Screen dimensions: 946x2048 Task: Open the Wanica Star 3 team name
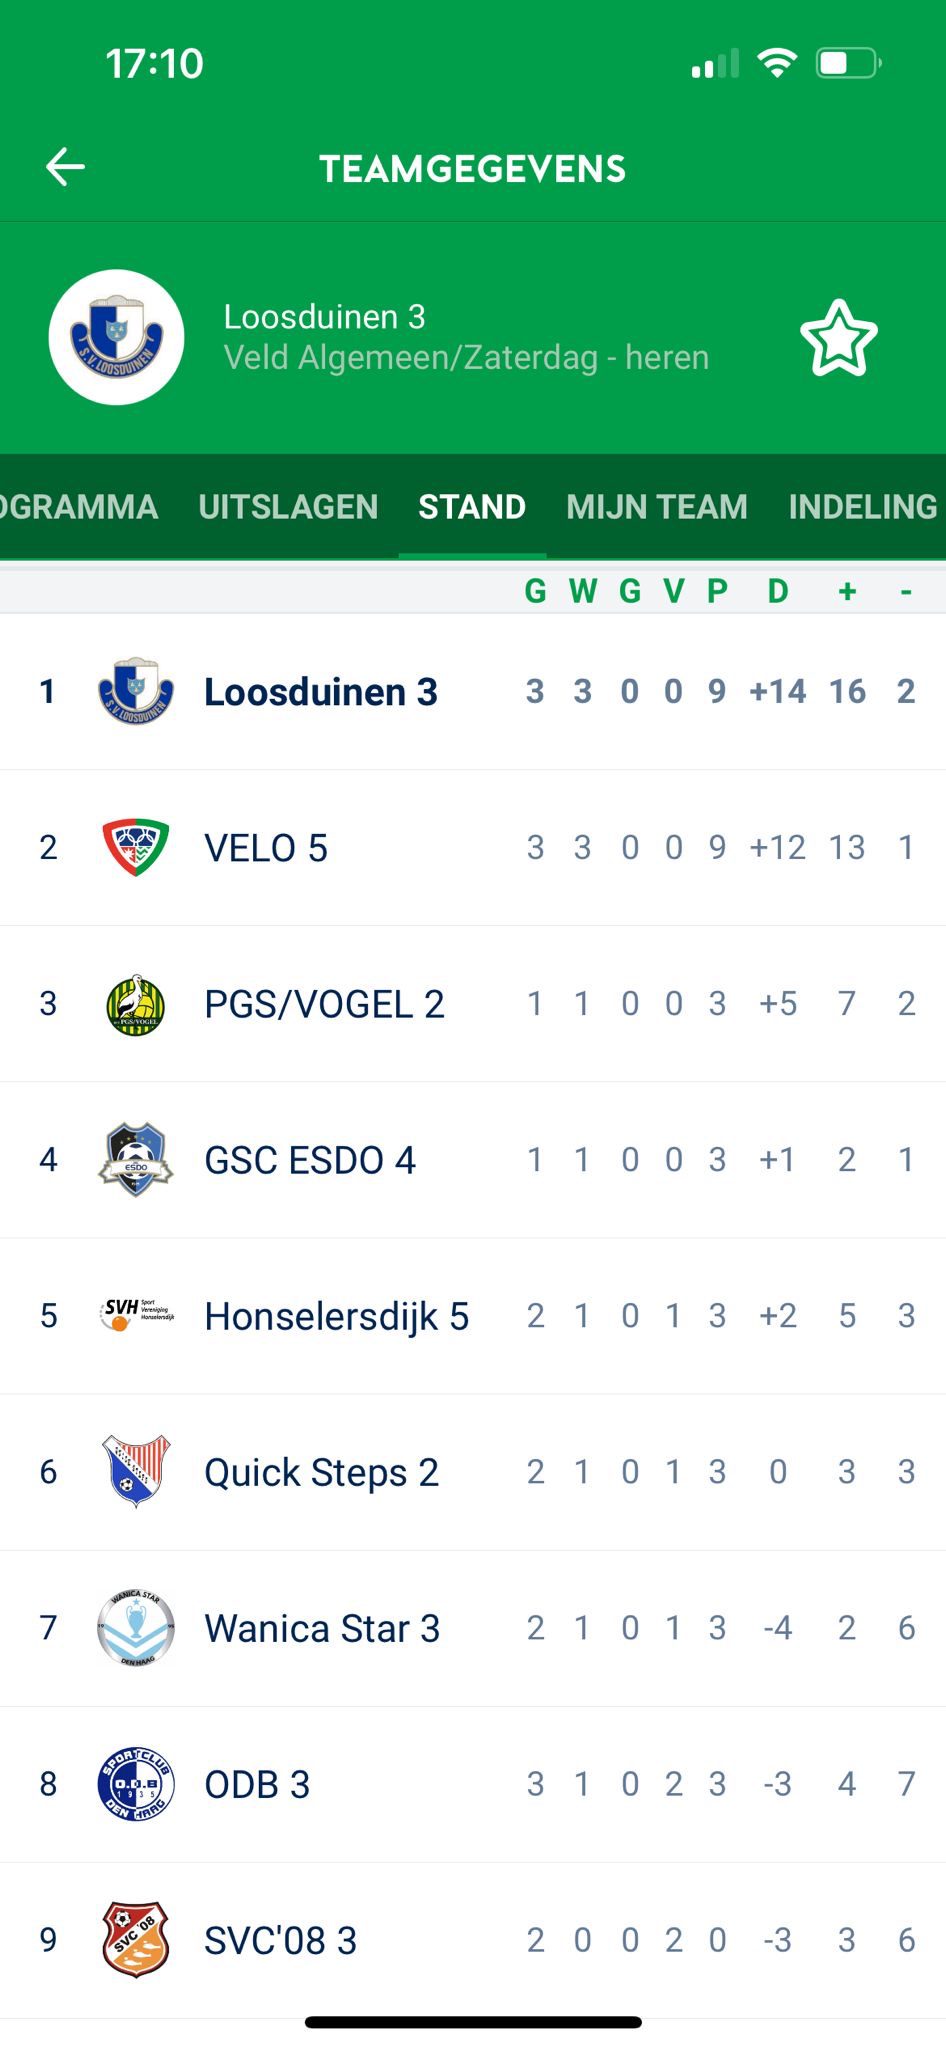coord(322,1629)
